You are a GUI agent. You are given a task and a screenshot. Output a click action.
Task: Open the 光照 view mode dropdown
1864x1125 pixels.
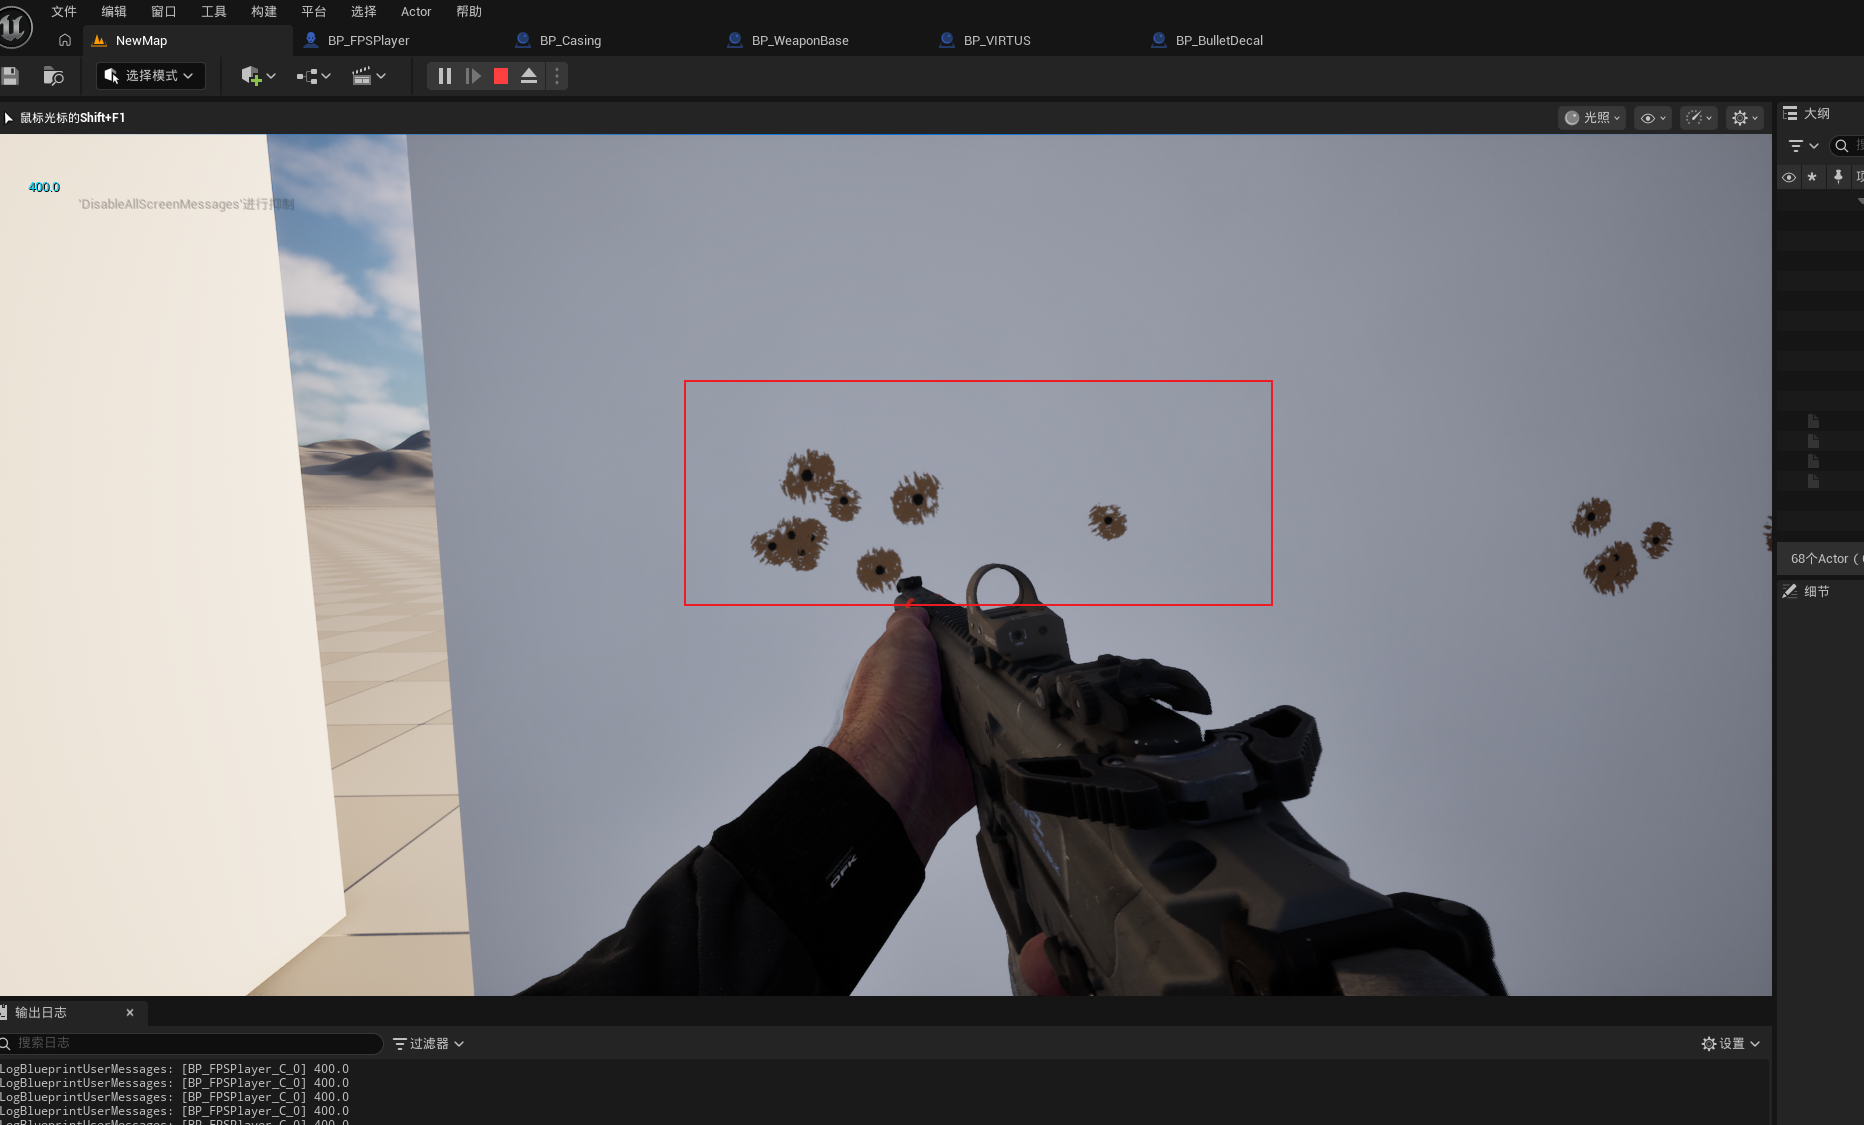pos(1592,118)
